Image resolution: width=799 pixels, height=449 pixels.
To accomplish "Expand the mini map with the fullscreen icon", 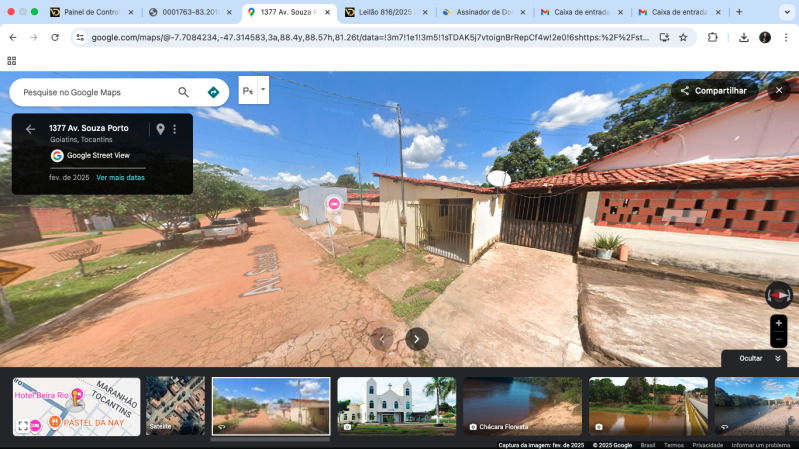I will pos(23,426).
